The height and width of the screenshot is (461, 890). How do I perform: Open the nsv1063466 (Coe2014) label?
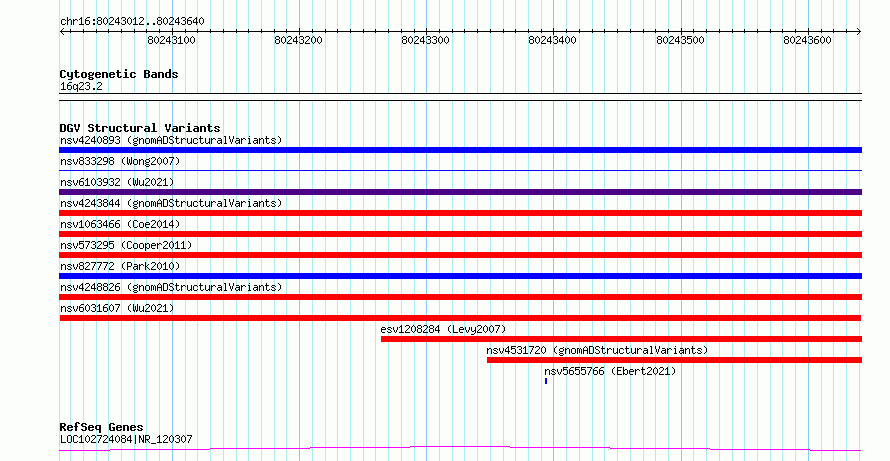tap(120, 224)
